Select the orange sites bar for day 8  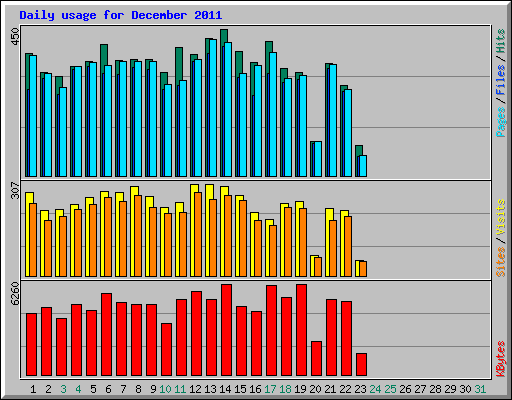pos(138,236)
